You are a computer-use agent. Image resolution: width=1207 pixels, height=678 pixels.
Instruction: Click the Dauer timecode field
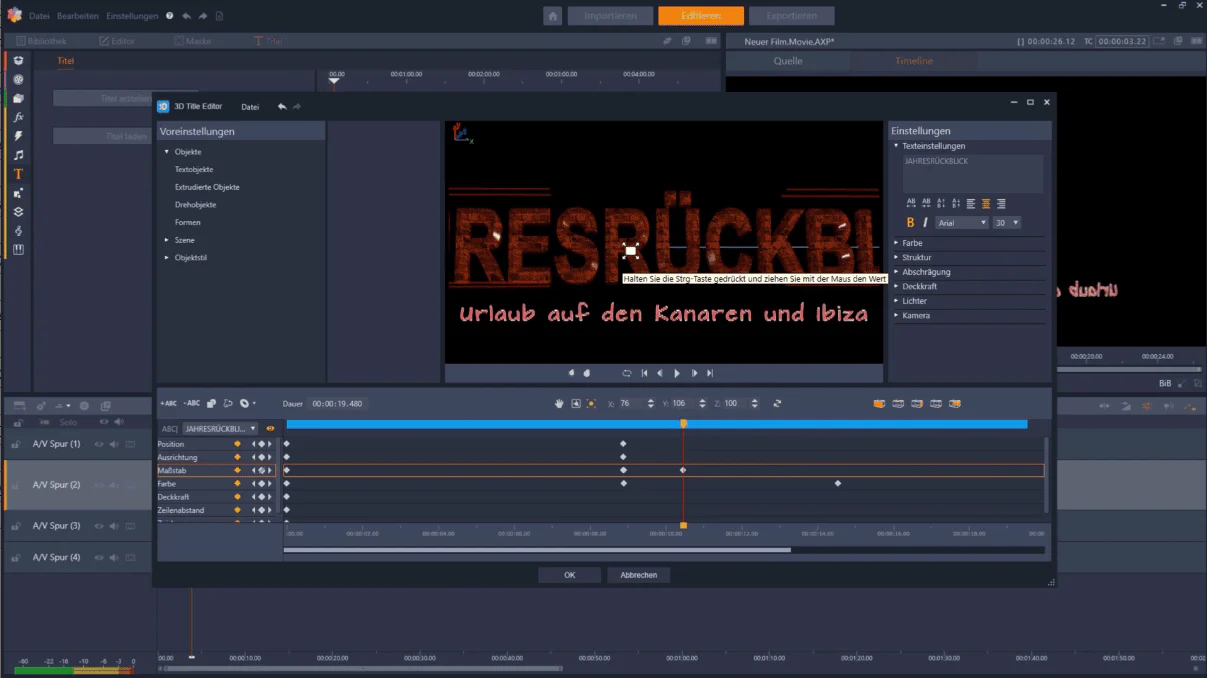[337, 403]
